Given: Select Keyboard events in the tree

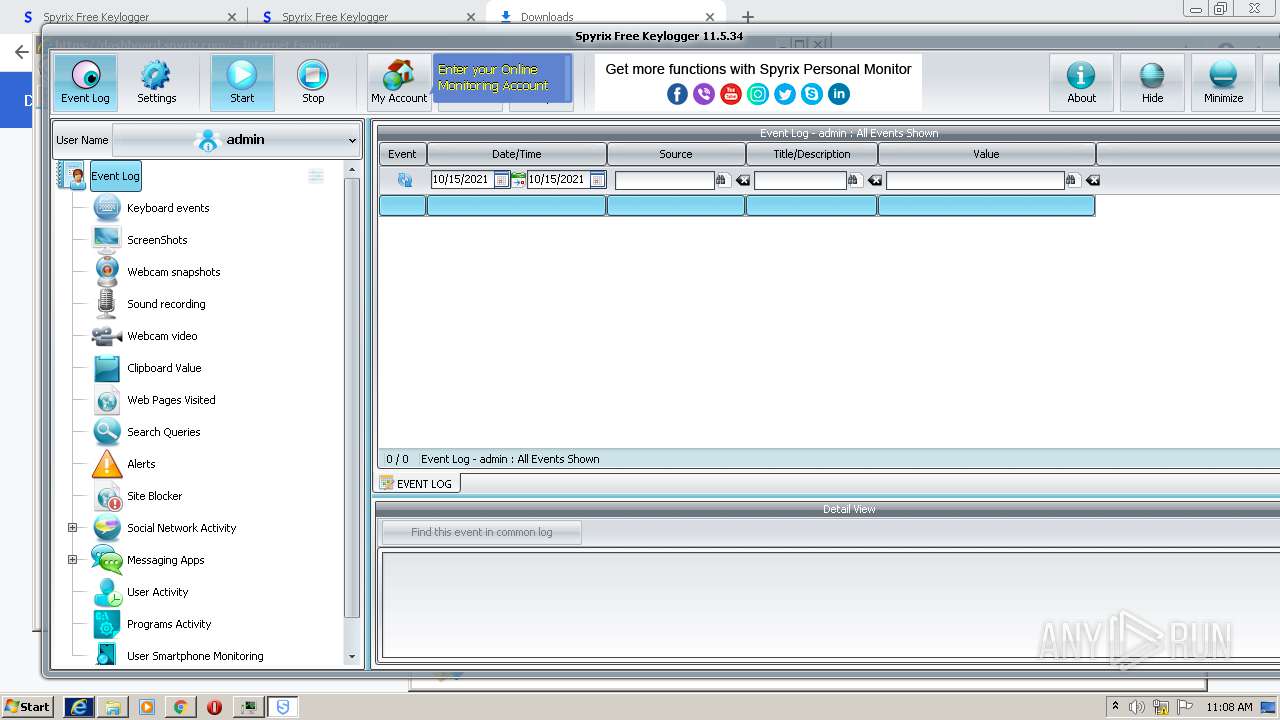Looking at the screenshot, I should point(168,208).
